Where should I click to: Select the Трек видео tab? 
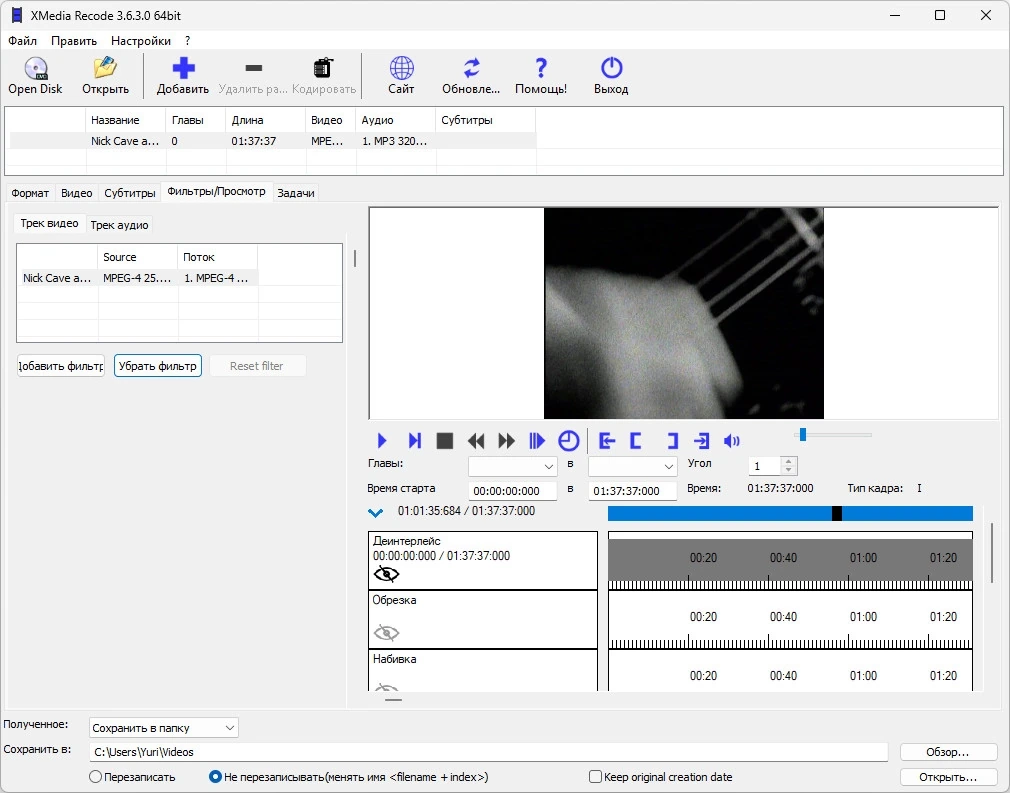50,223
